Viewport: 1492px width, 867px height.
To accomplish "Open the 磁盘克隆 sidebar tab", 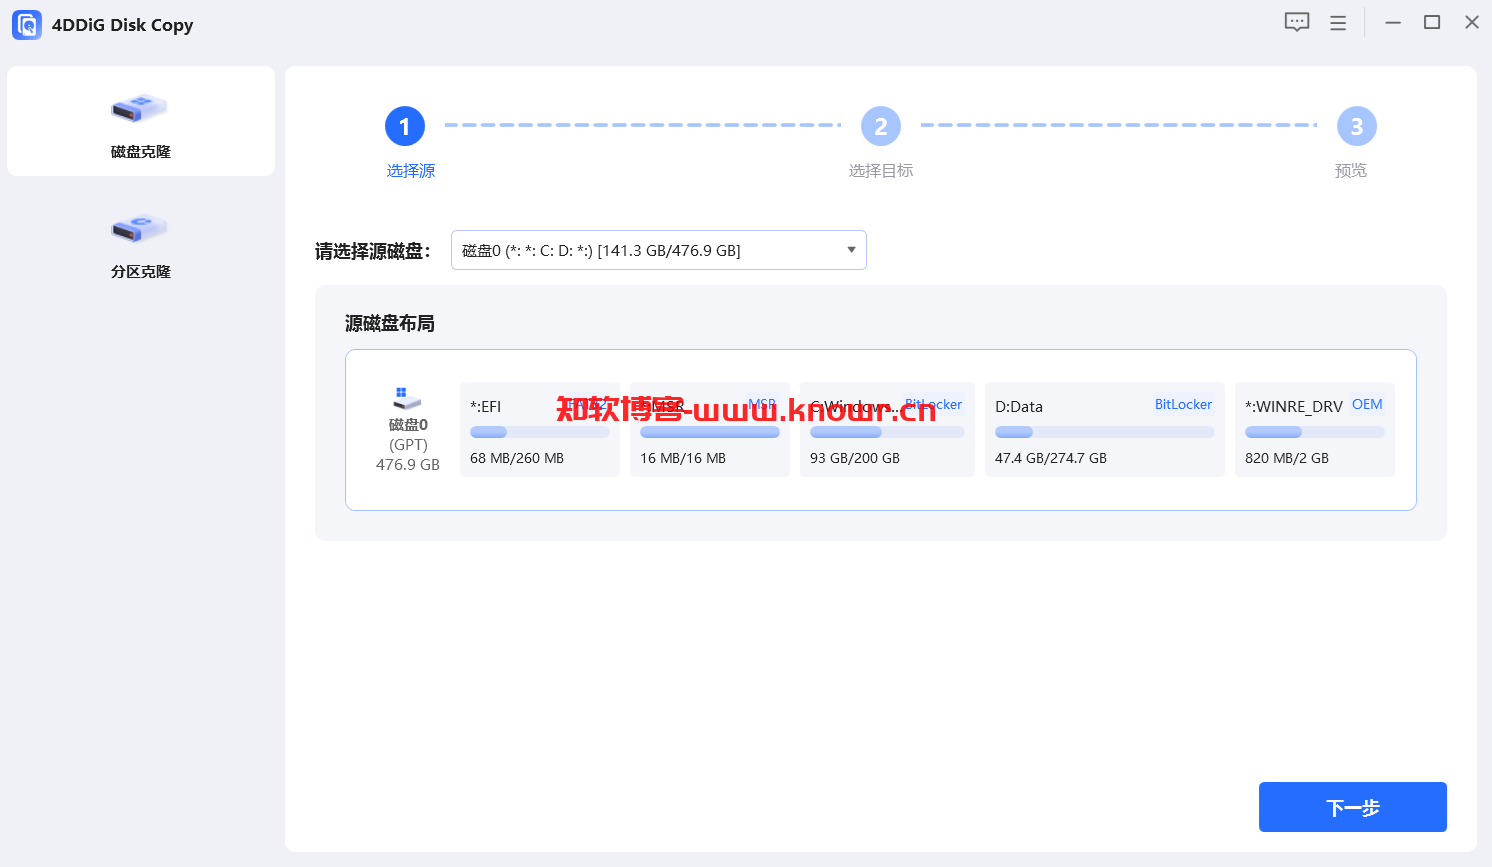I will click(x=141, y=121).
